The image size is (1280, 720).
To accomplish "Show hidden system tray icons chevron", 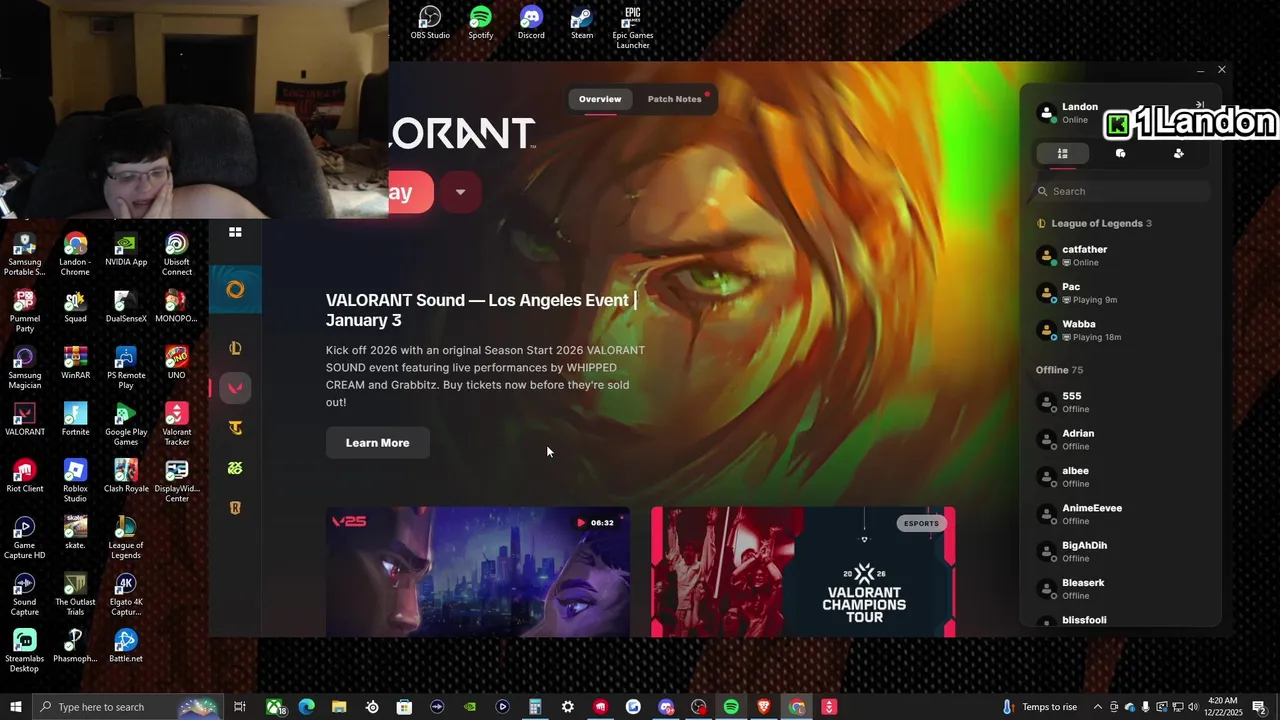I will tap(1097, 707).
